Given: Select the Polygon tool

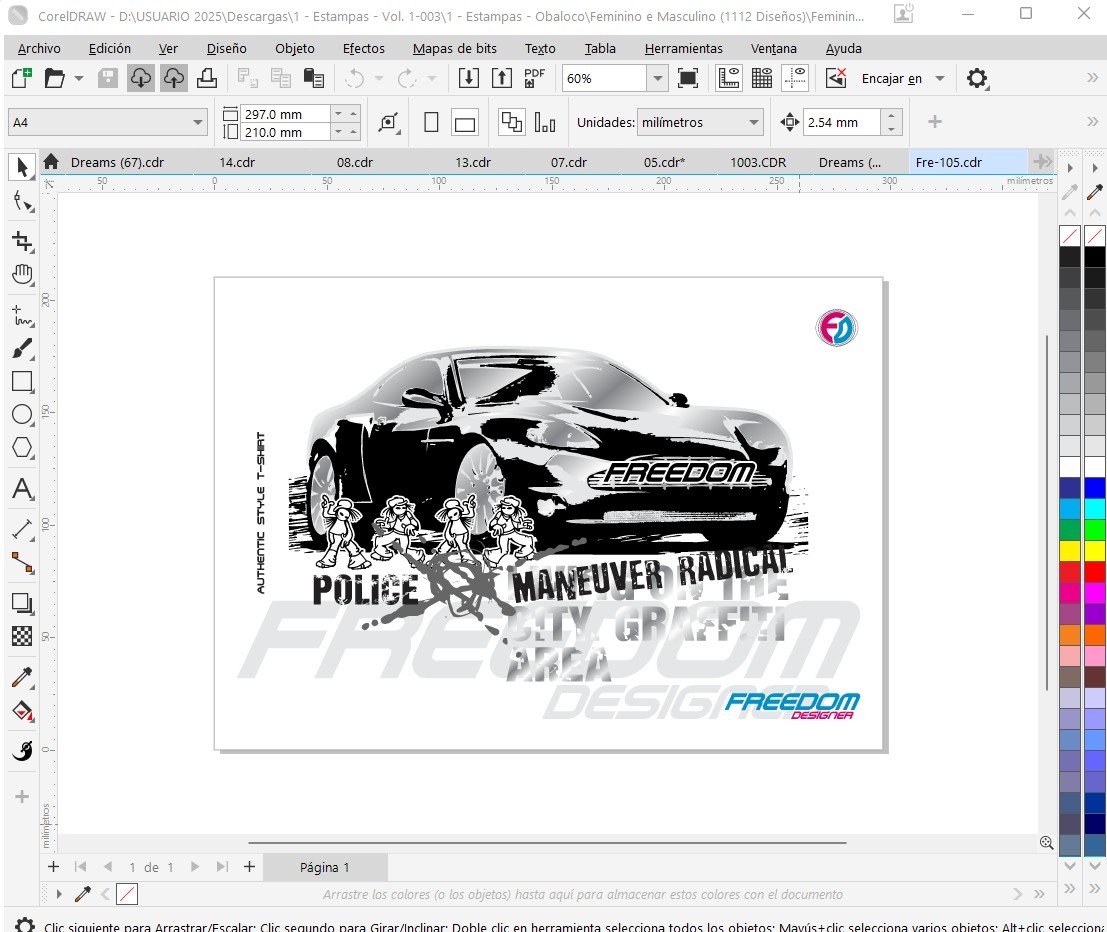Looking at the screenshot, I should [22, 447].
